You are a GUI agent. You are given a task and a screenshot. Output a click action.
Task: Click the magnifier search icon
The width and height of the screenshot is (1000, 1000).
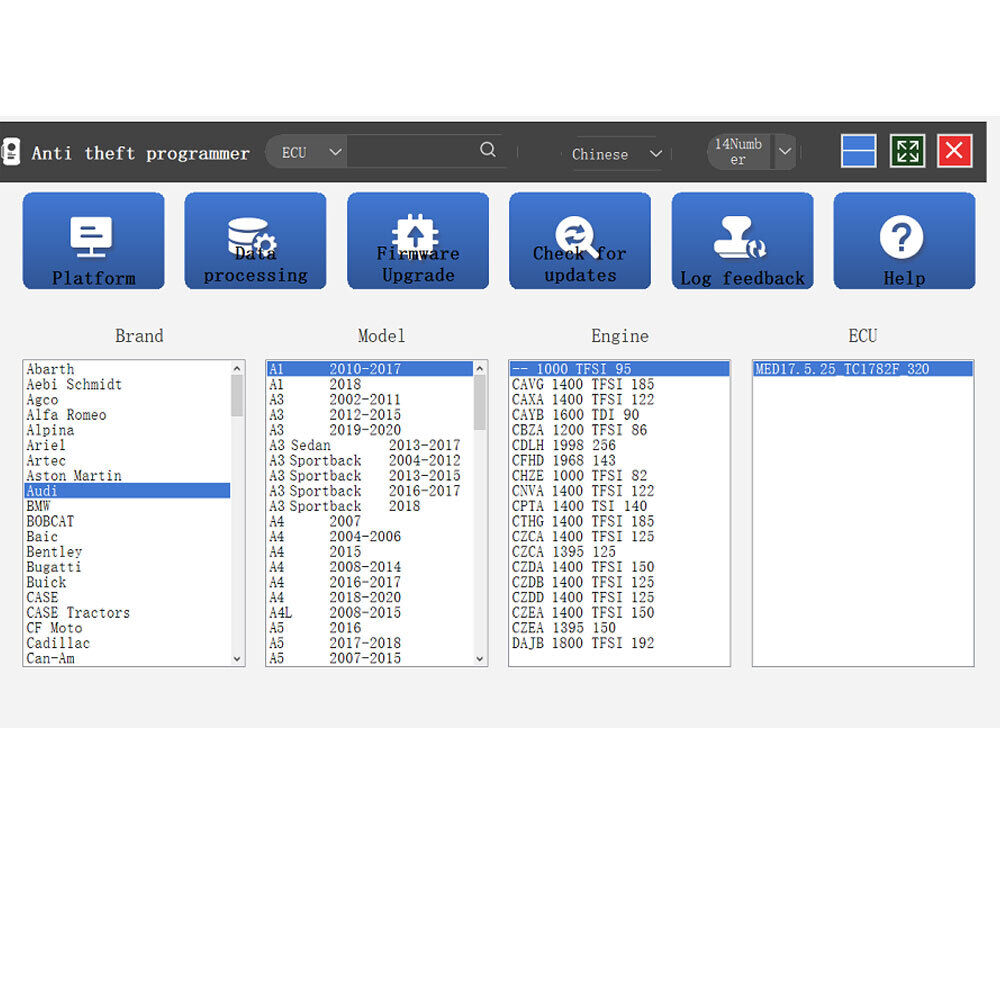point(487,150)
